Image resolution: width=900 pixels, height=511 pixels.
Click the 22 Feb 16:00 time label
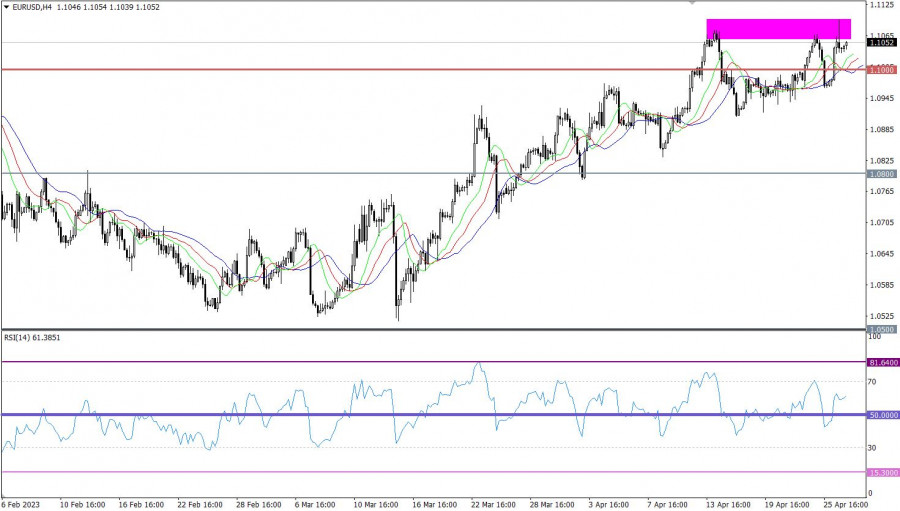point(200,505)
